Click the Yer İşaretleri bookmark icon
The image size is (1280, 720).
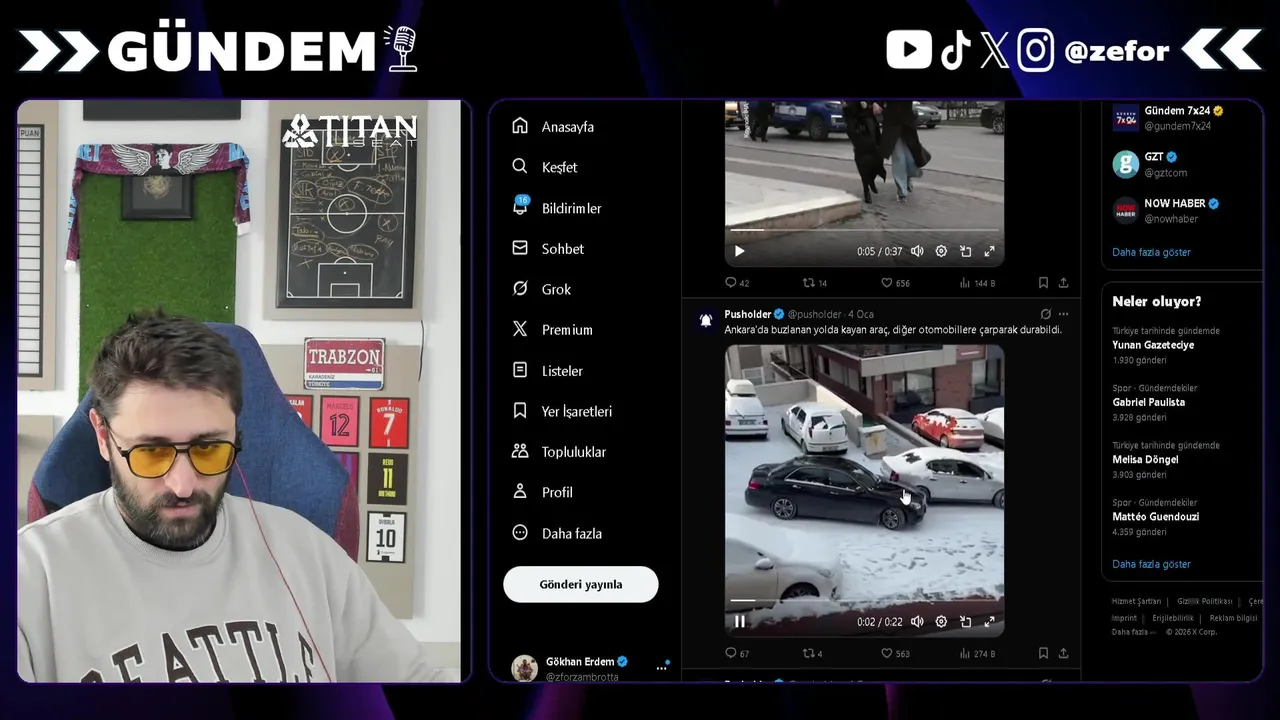(x=520, y=410)
